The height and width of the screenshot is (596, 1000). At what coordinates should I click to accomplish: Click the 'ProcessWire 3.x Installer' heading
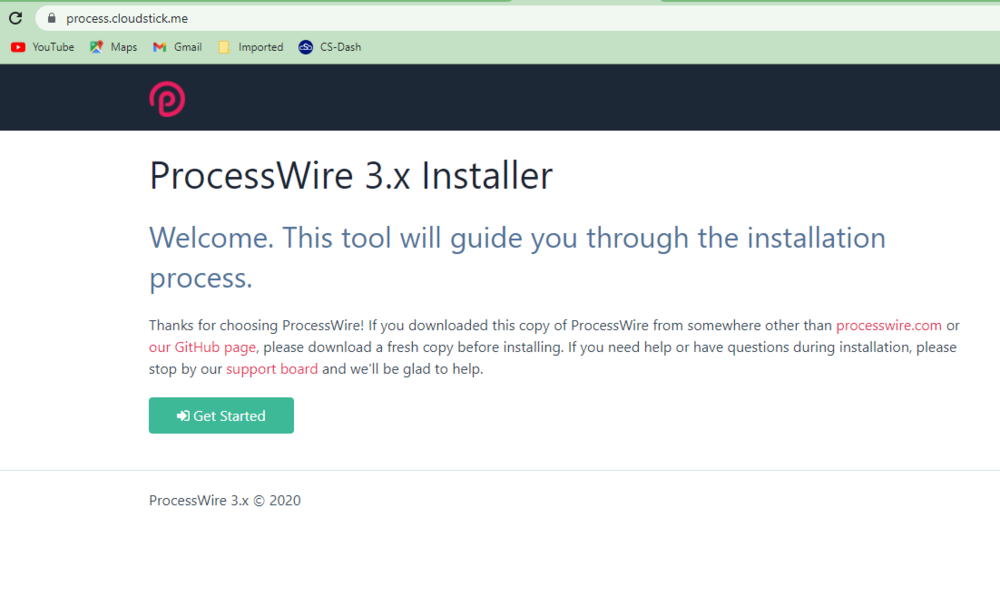point(350,176)
